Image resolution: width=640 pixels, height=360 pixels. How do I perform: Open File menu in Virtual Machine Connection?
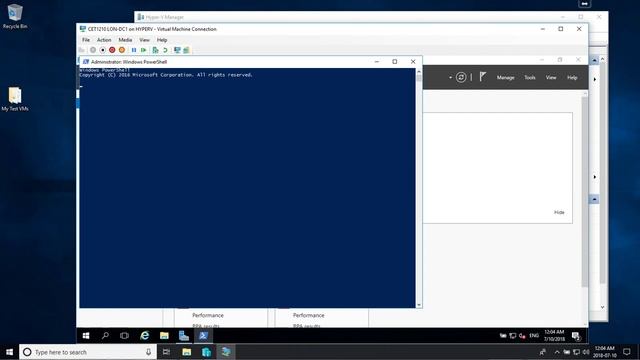[x=86, y=40]
